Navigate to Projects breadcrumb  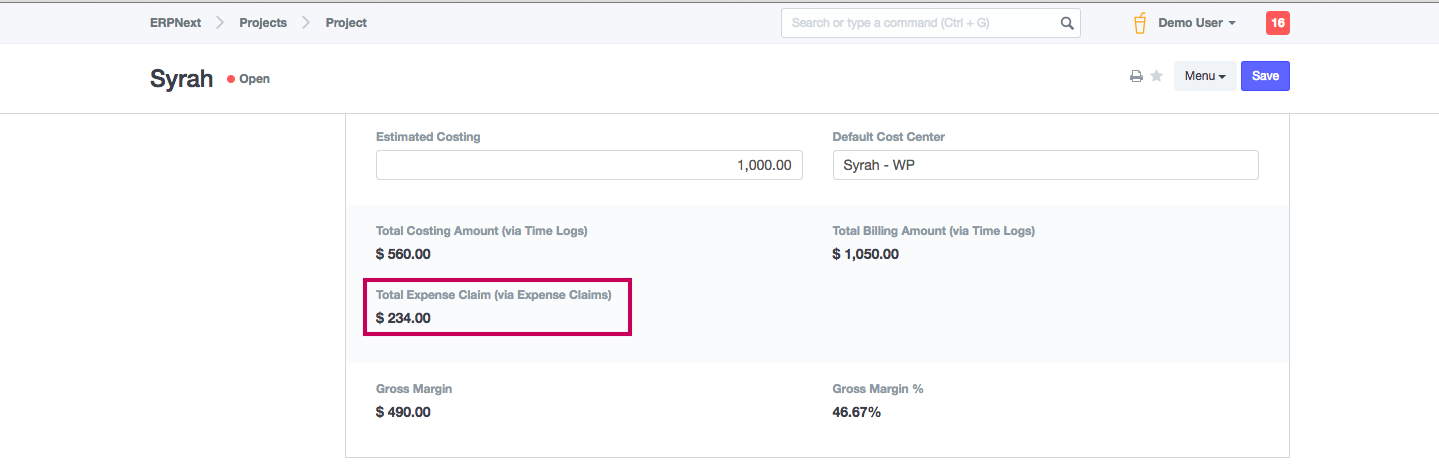pos(263,23)
